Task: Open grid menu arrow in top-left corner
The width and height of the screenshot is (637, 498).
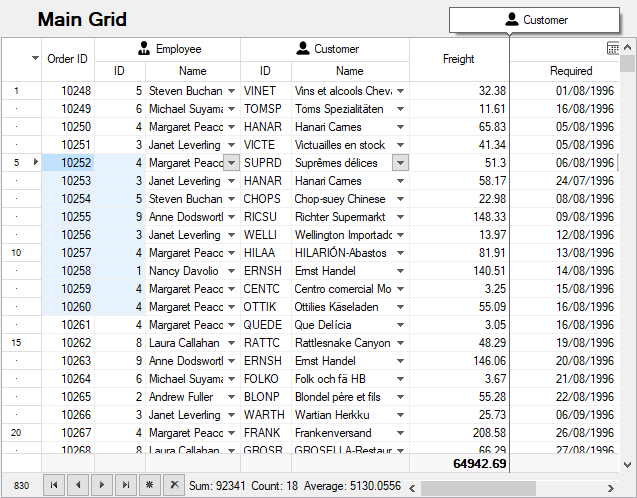Action: pyautogui.click(x=36, y=59)
